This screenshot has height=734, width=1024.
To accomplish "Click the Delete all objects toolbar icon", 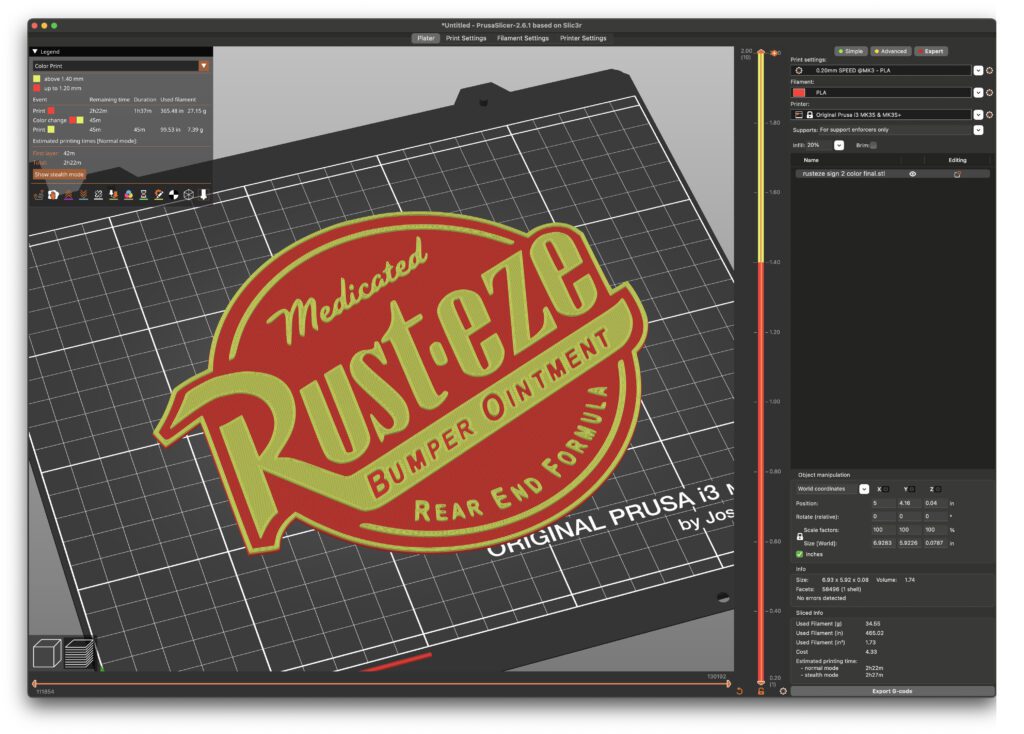I will 68,195.
